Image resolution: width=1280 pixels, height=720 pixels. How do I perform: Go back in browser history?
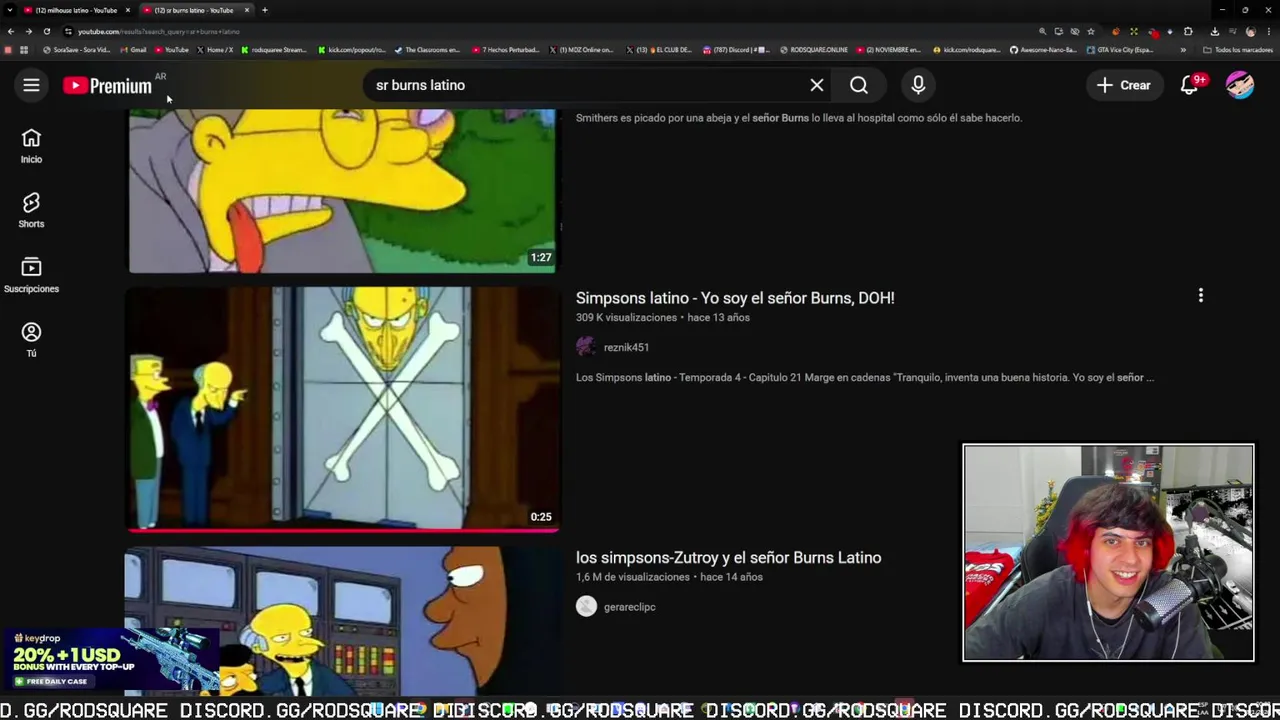tap(11, 31)
